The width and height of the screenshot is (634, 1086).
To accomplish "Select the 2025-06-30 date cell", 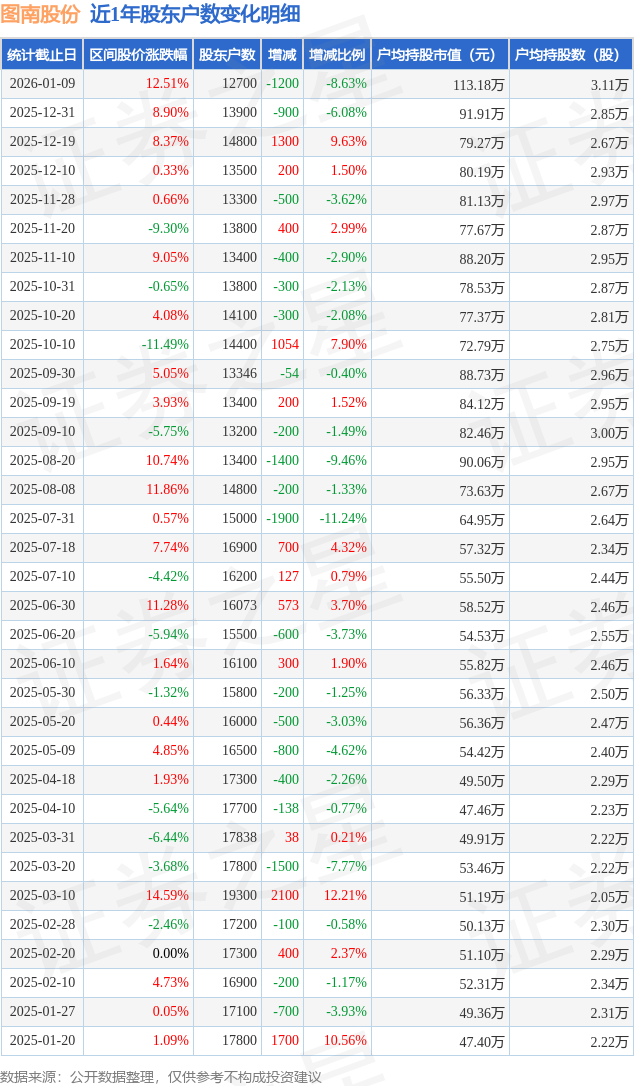I will tap(42, 606).
